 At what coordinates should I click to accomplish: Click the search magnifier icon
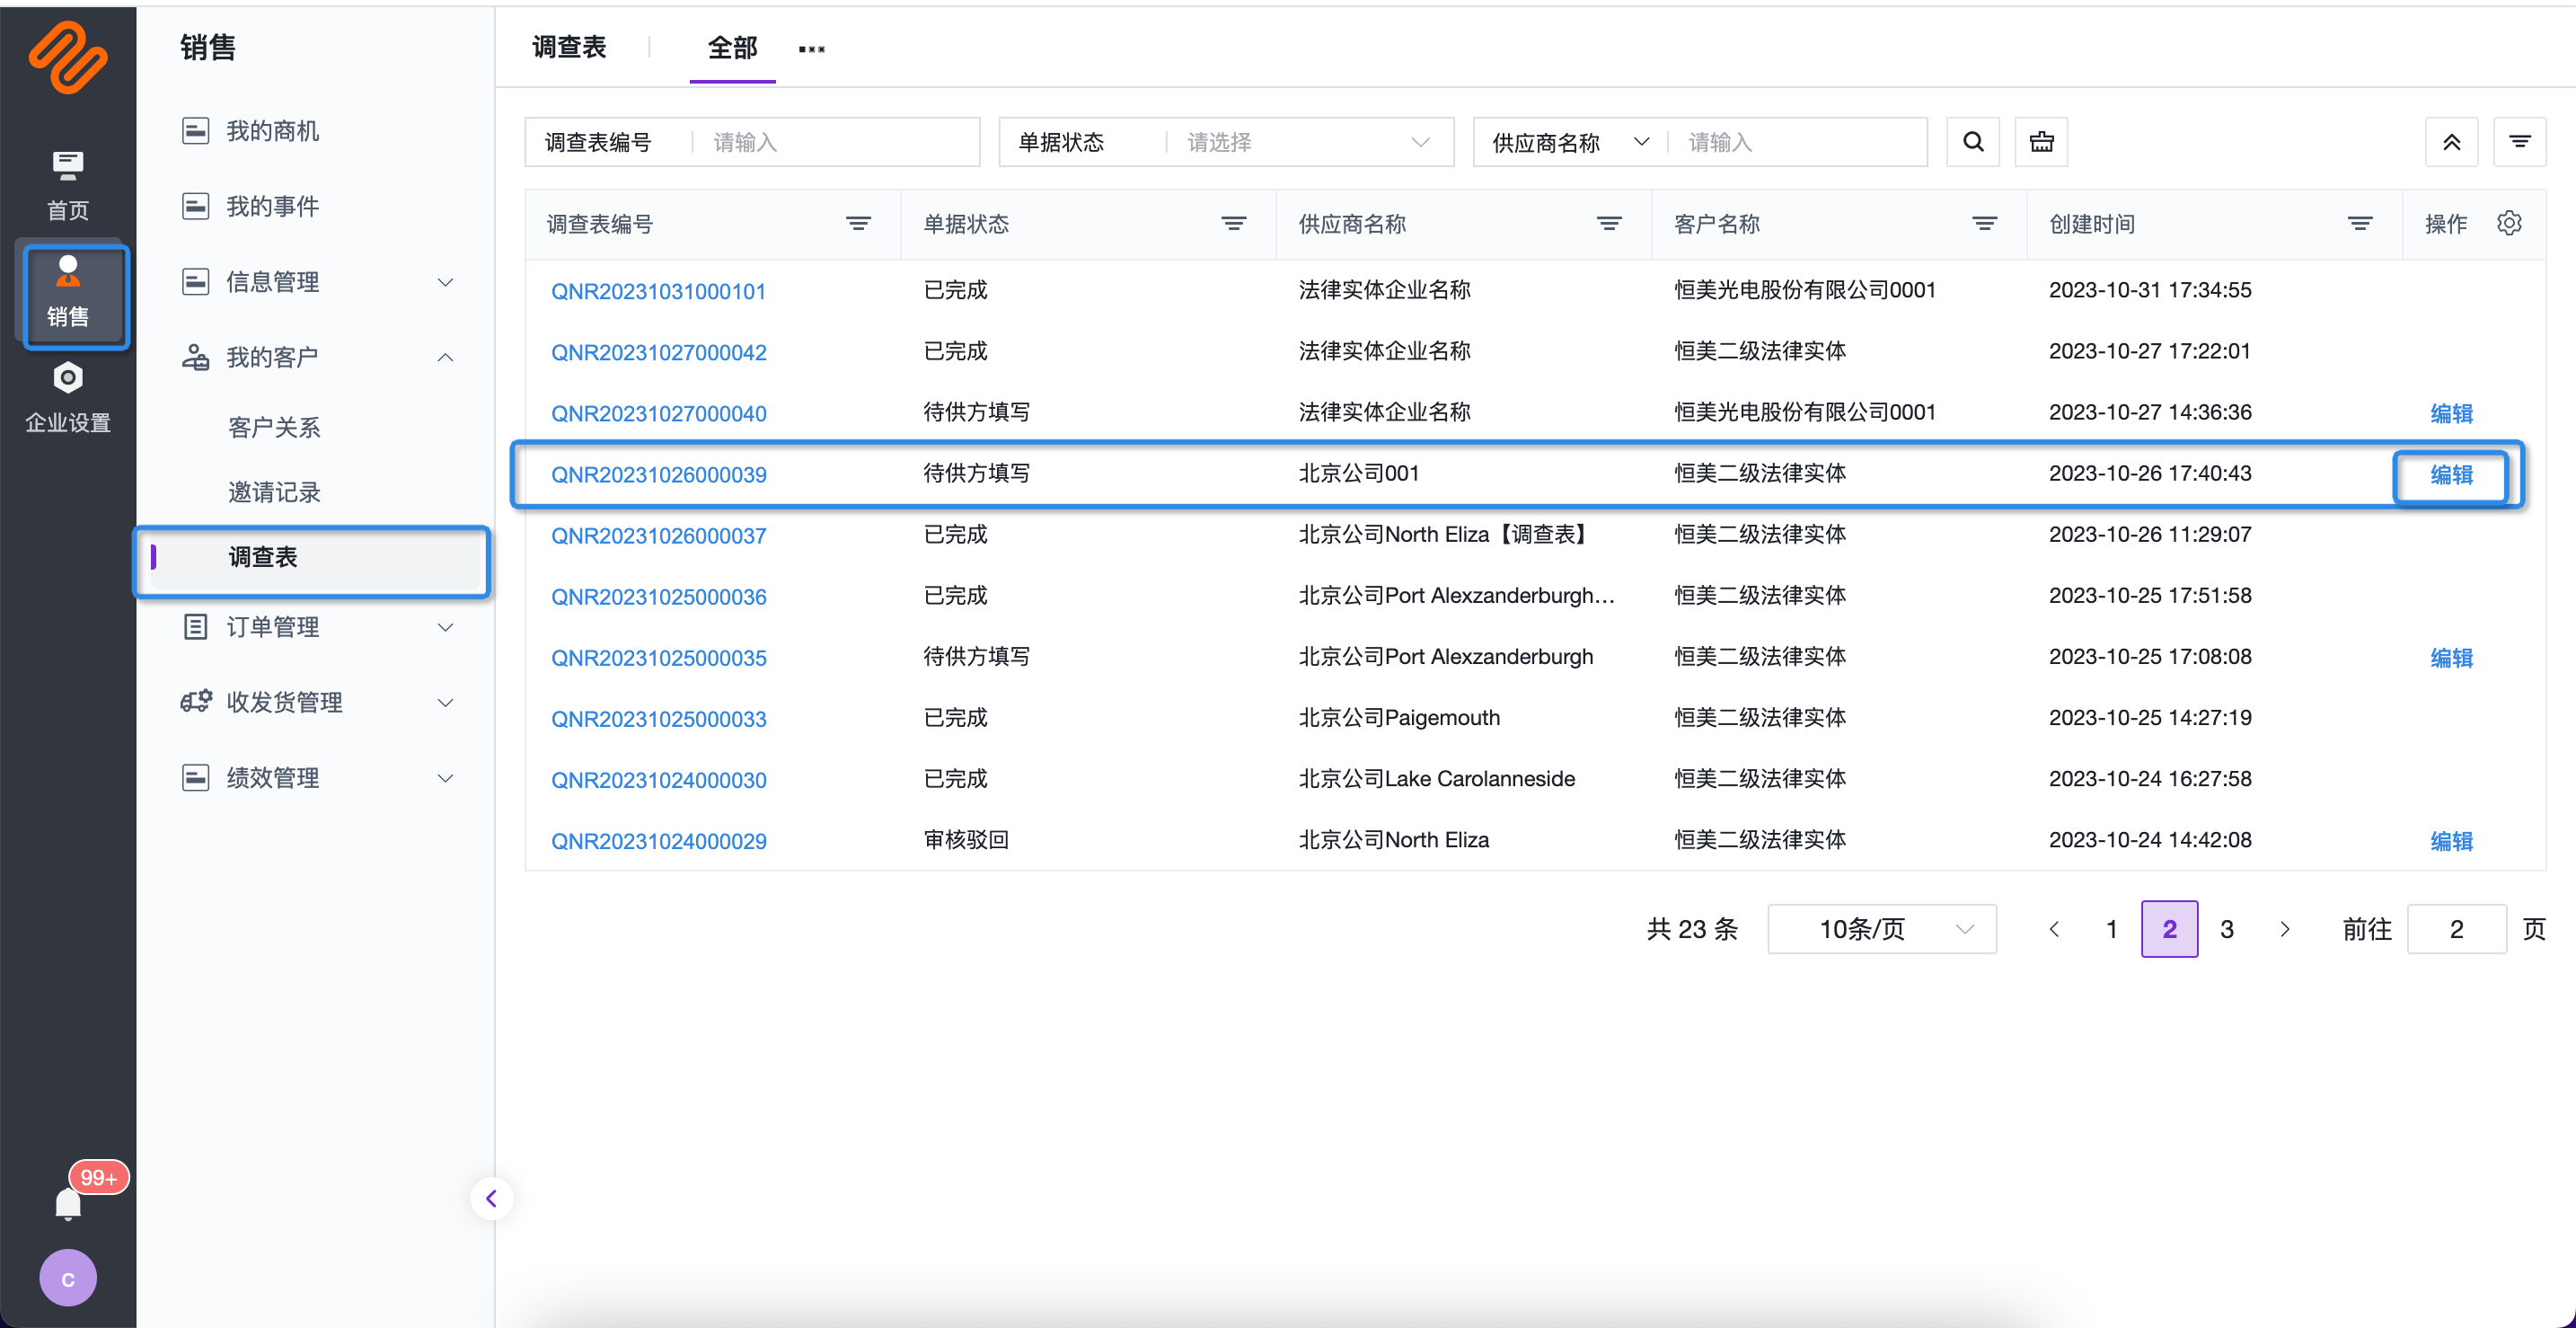point(1973,142)
